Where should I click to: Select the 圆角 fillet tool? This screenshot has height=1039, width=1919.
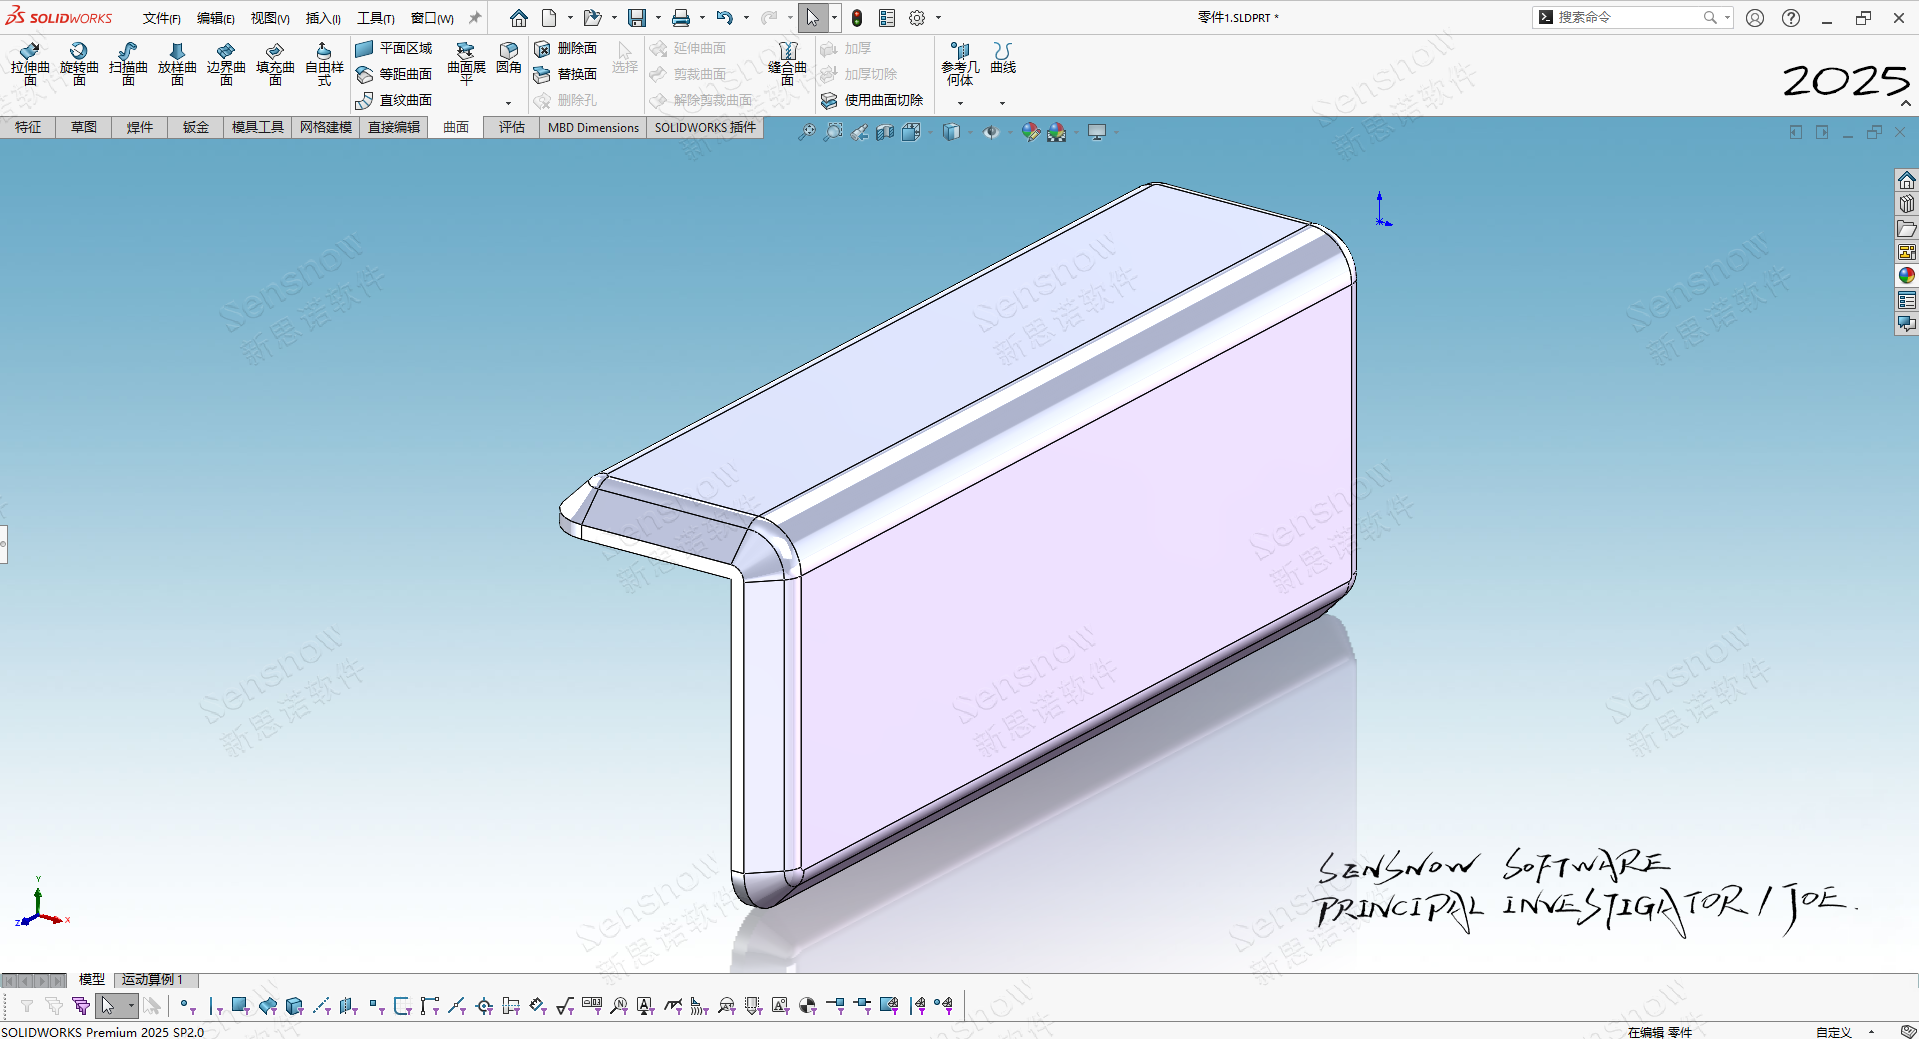(509, 58)
